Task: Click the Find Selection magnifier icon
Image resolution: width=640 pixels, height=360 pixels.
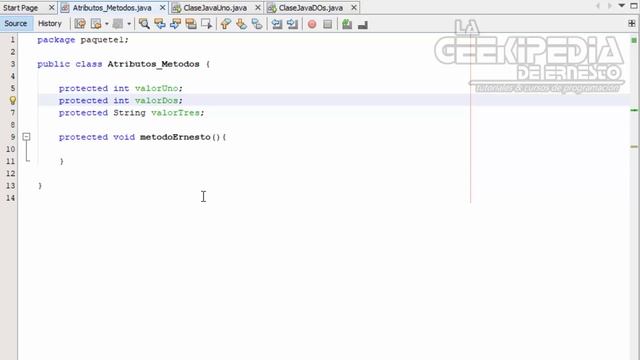Action: click(144, 24)
